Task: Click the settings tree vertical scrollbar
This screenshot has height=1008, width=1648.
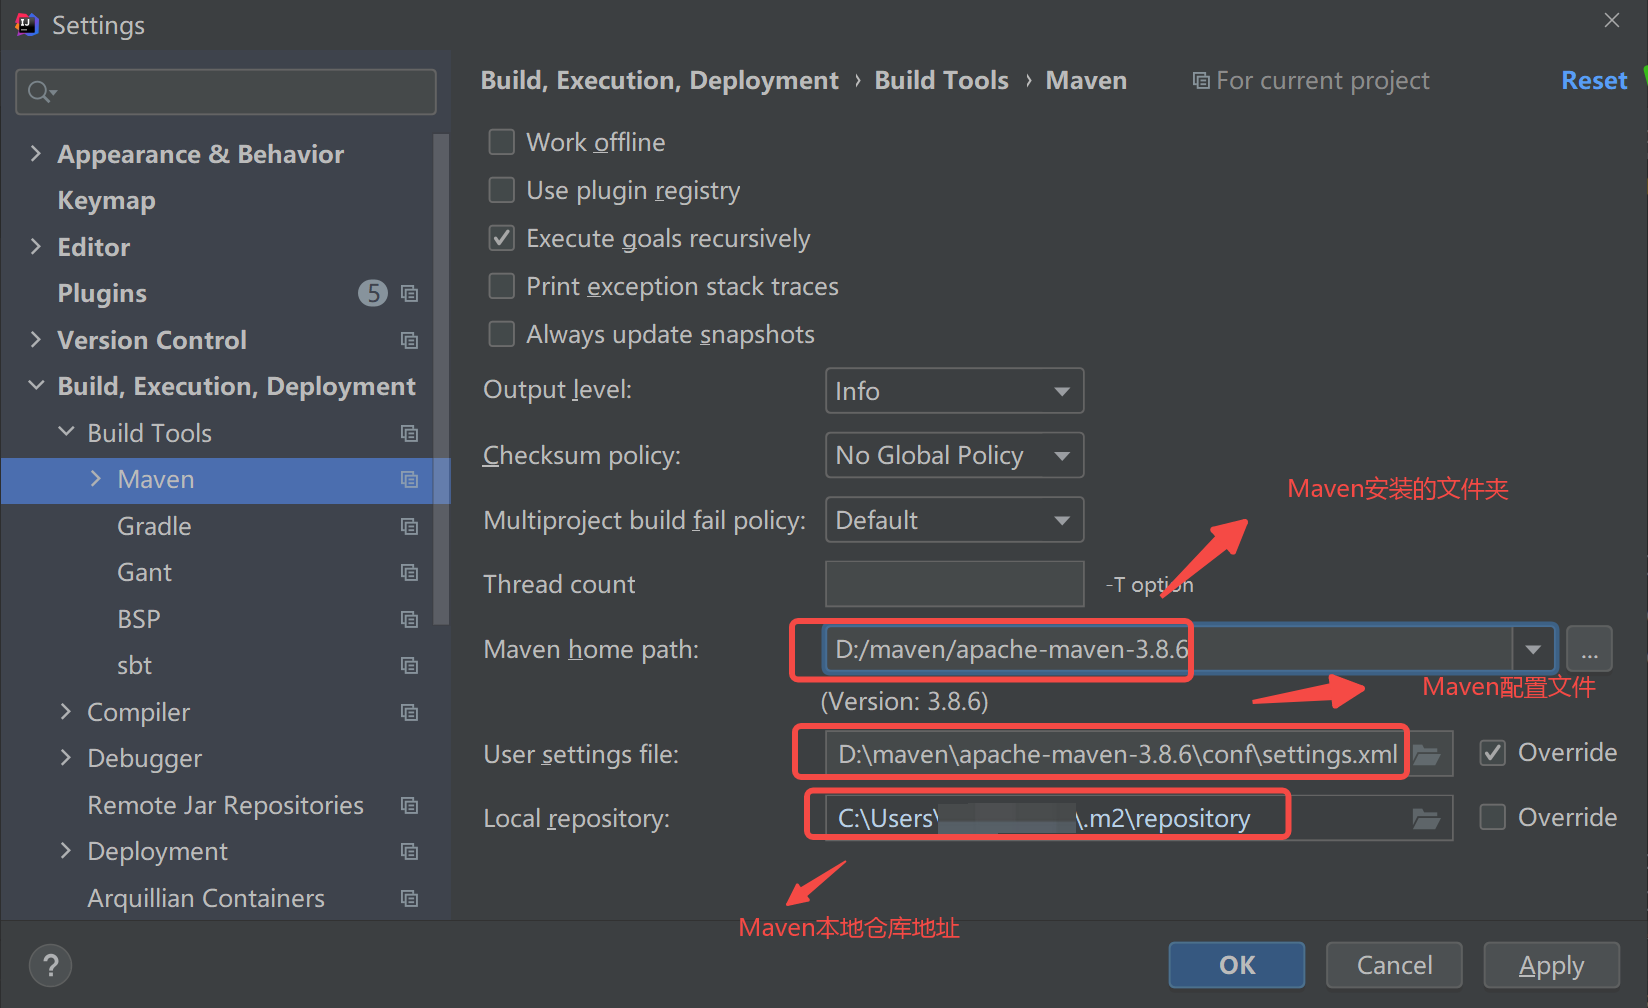Action: pyautogui.click(x=442, y=380)
